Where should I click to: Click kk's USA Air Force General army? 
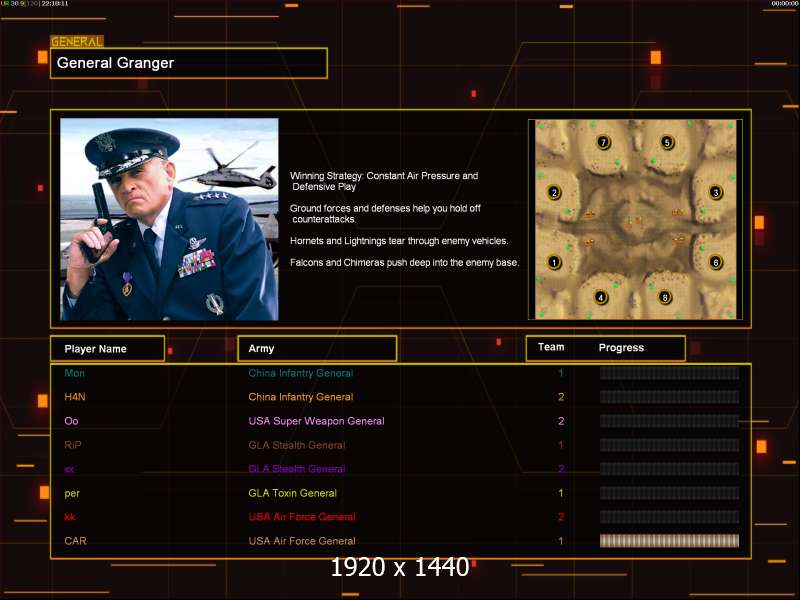click(x=302, y=517)
